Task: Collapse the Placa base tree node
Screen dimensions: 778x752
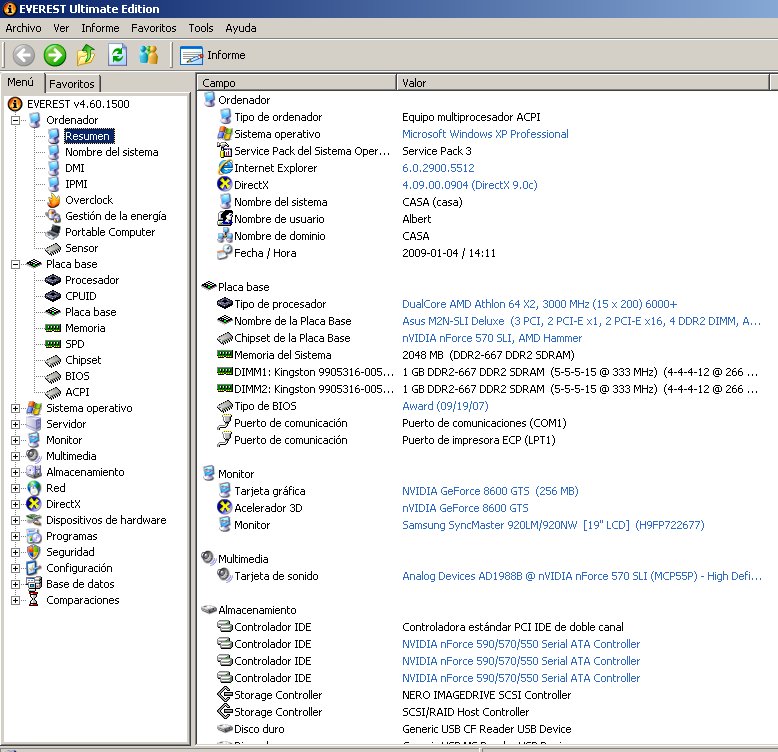Action: pyautogui.click(x=16, y=264)
